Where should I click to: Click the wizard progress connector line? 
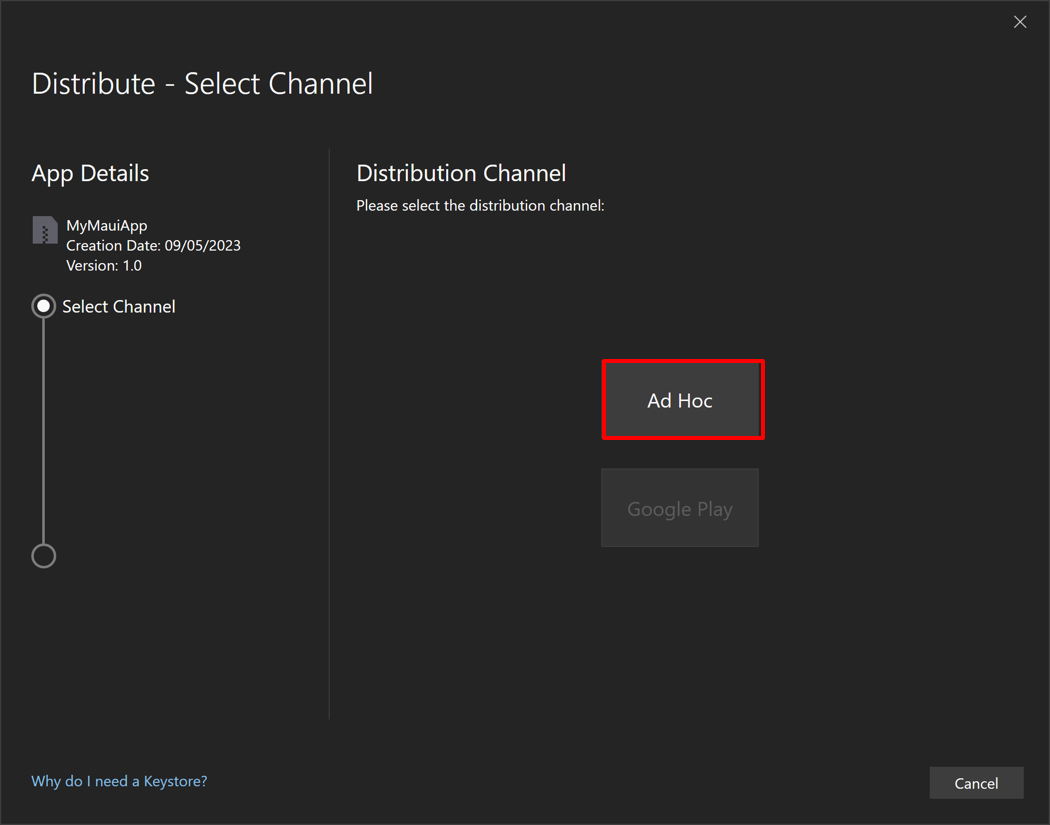(x=44, y=430)
